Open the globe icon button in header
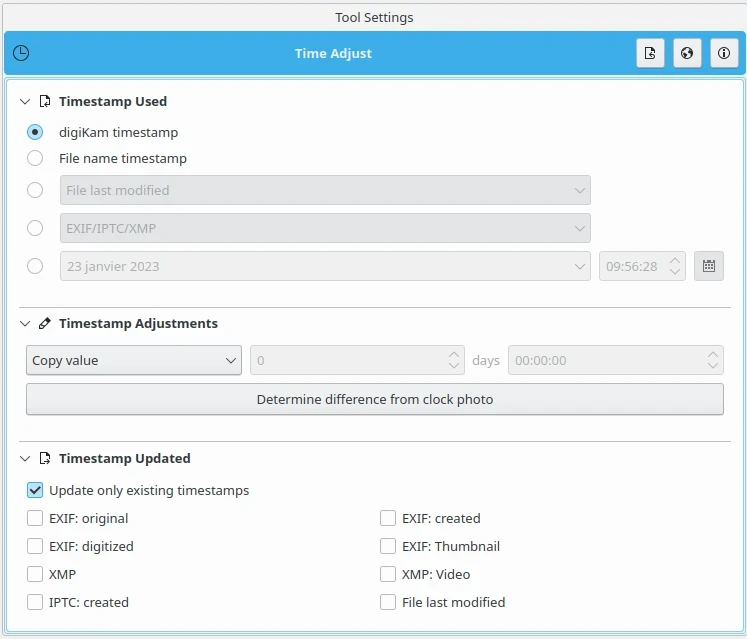Image resolution: width=747 pixels, height=639 pixels. (687, 54)
